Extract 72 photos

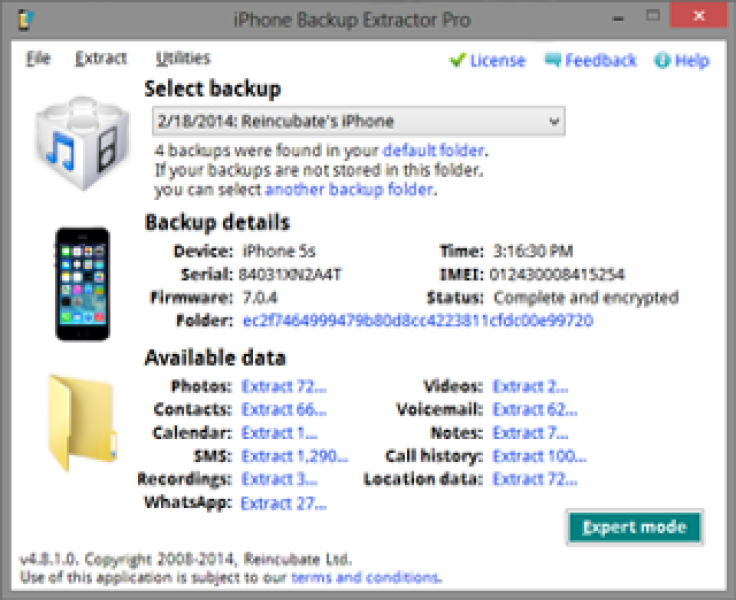284,386
